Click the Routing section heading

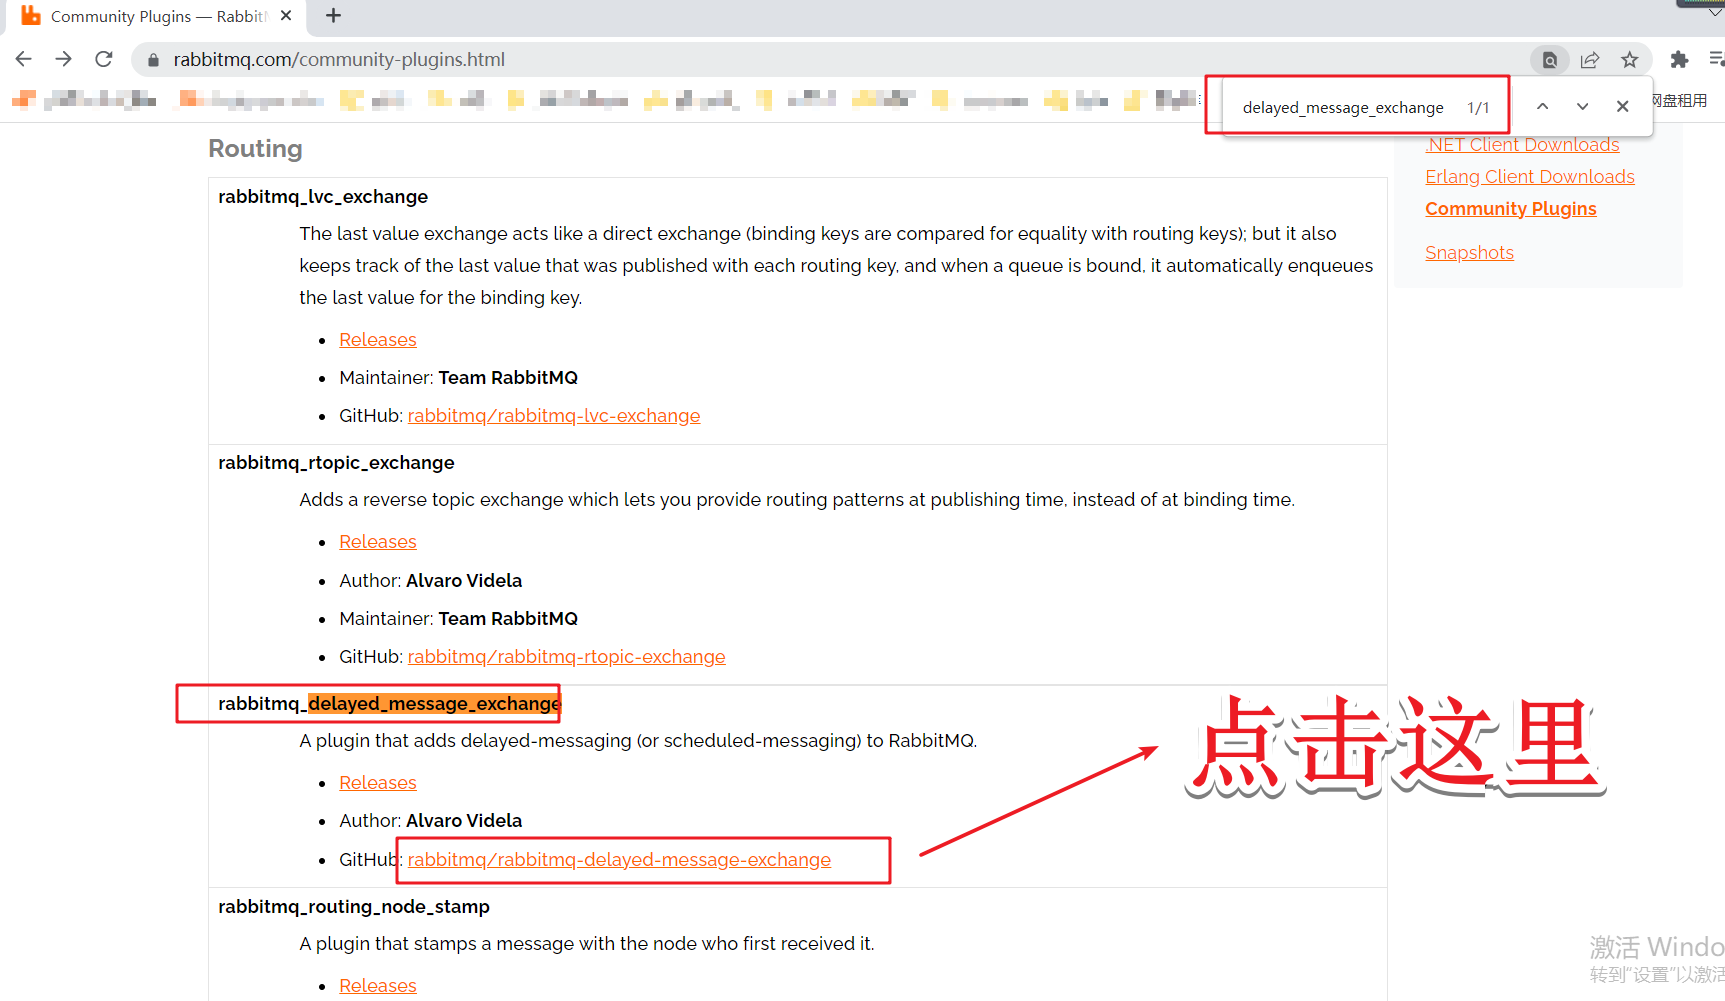click(x=255, y=149)
